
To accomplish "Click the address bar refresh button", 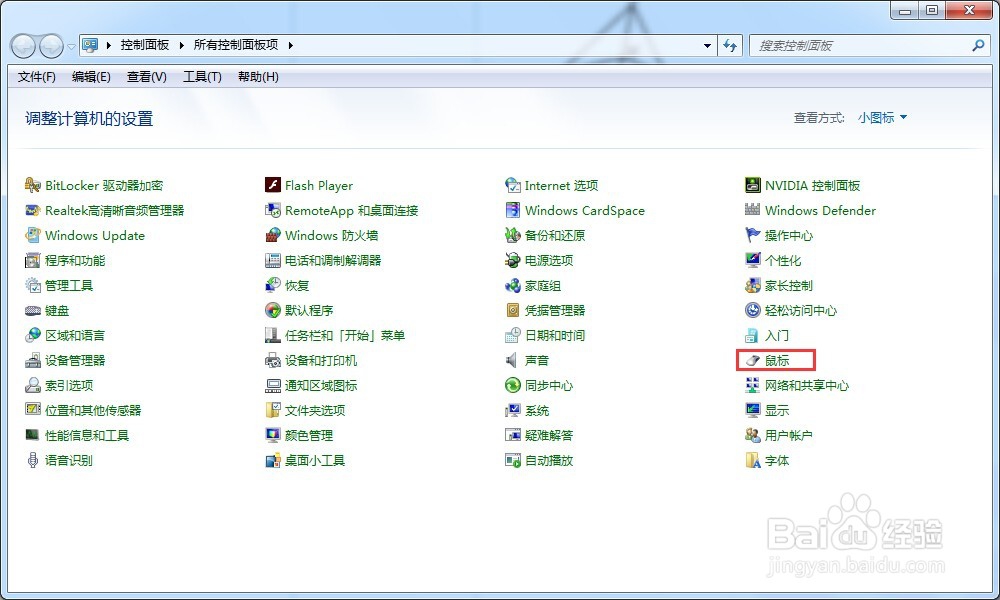I will [x=730, y=45].
